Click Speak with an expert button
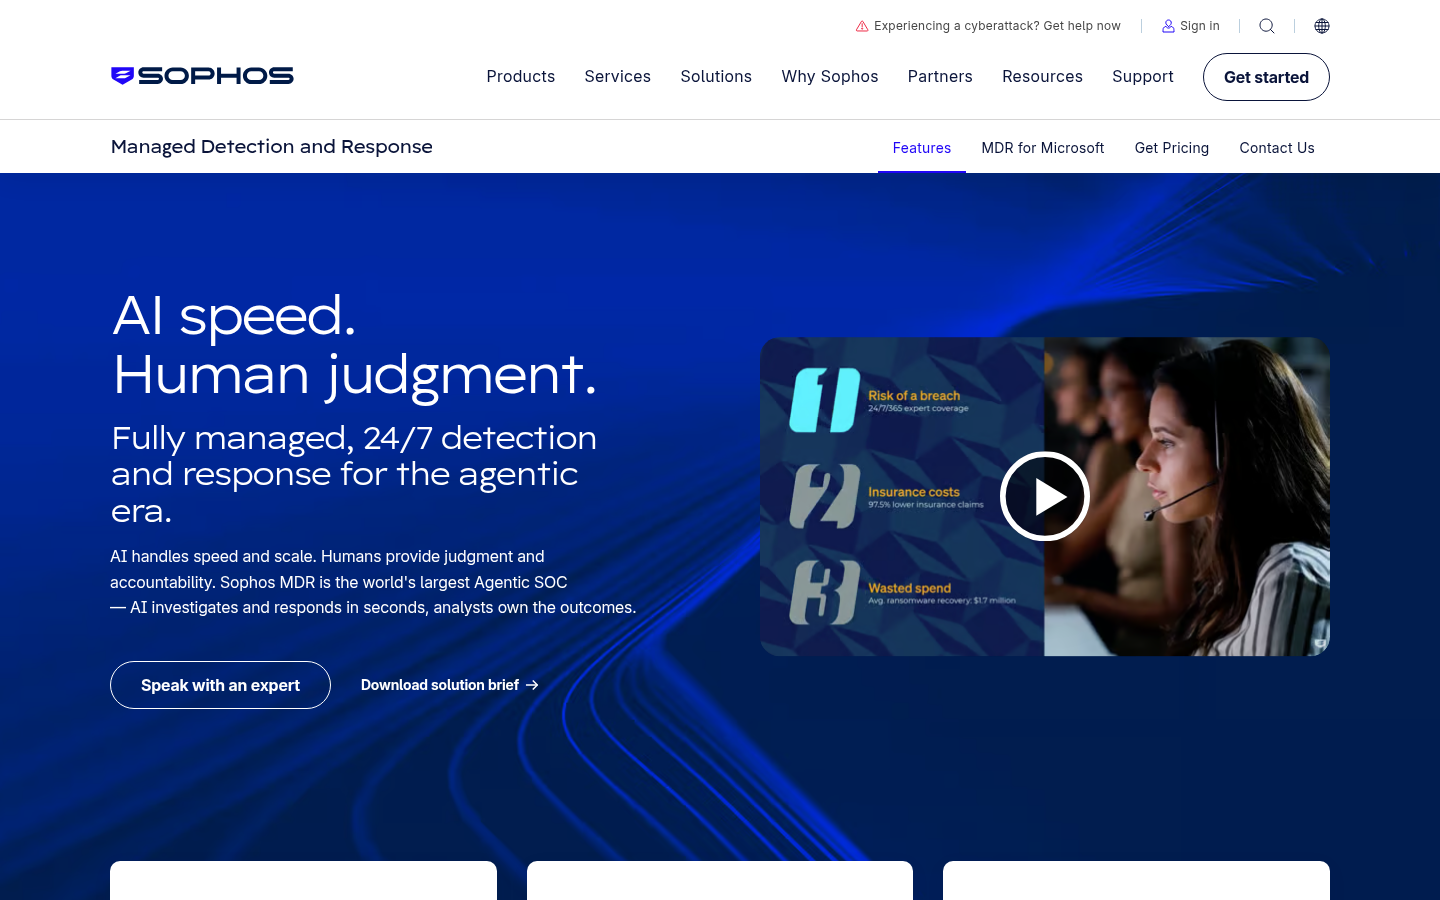This screenshot has height=900, width=1440. click(x=220, y=685)
